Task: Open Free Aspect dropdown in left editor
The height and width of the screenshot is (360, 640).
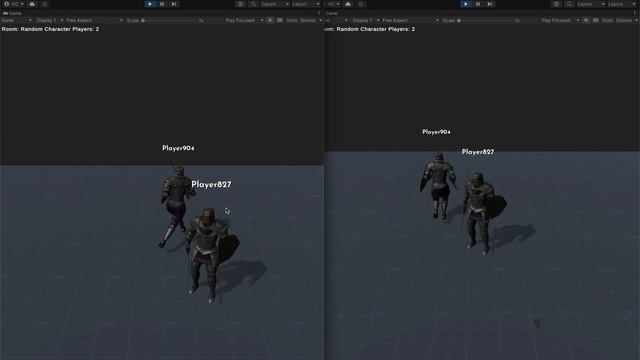Action: (94, 20)
